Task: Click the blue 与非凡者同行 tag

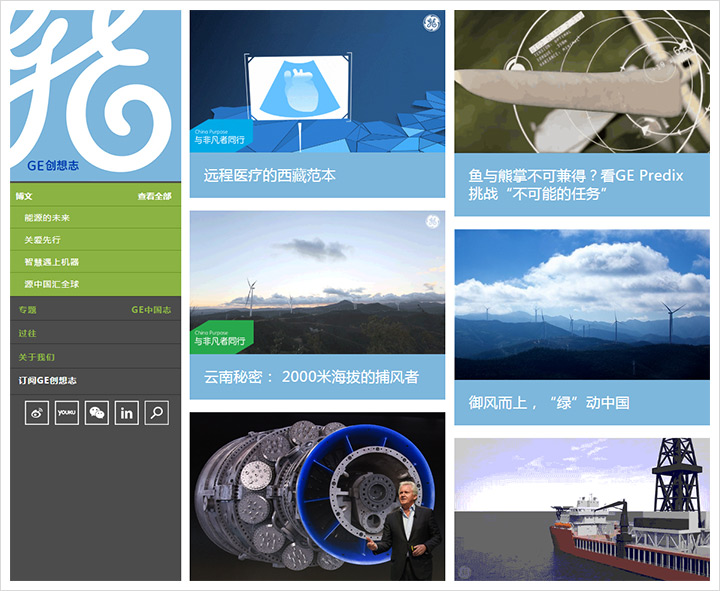Action: (221, 136)
